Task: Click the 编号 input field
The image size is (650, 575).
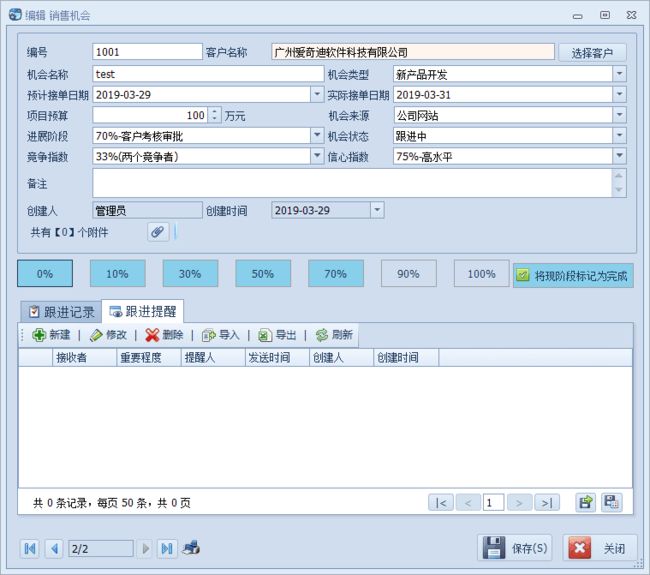Action: pyautogui.click(x=147, y=52)
